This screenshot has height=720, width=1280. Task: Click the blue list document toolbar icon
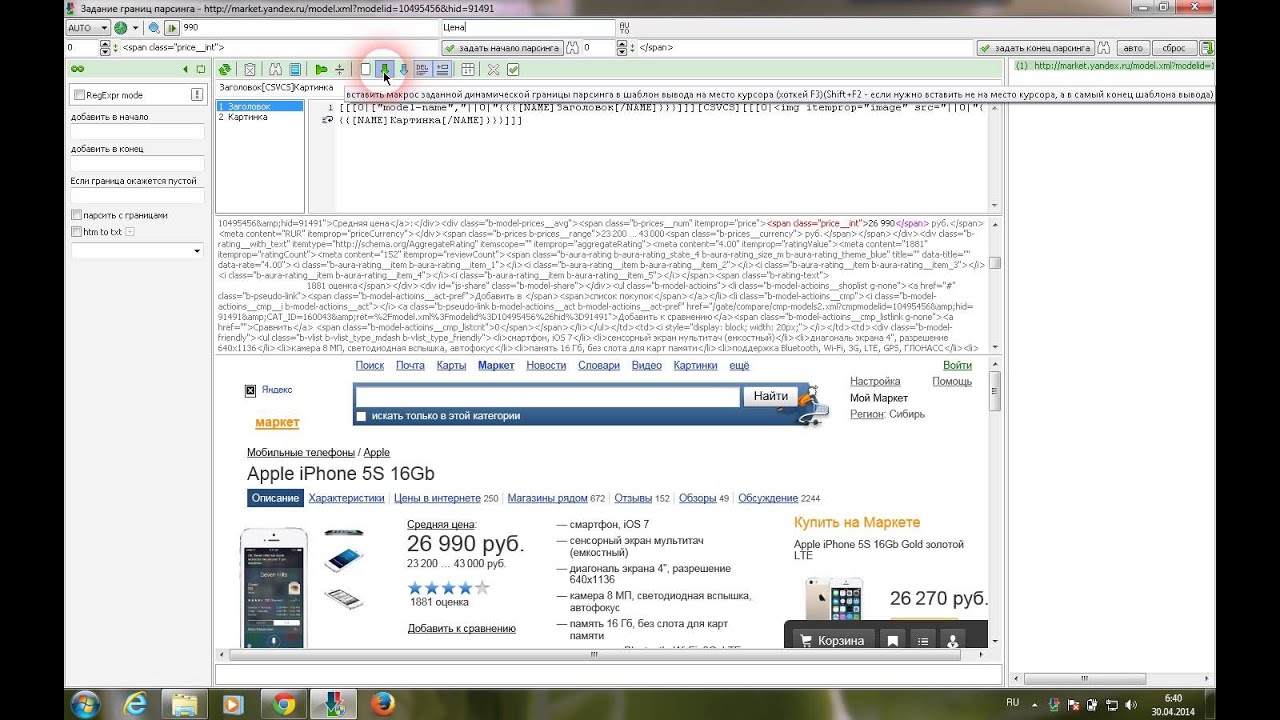click(295, 69)
